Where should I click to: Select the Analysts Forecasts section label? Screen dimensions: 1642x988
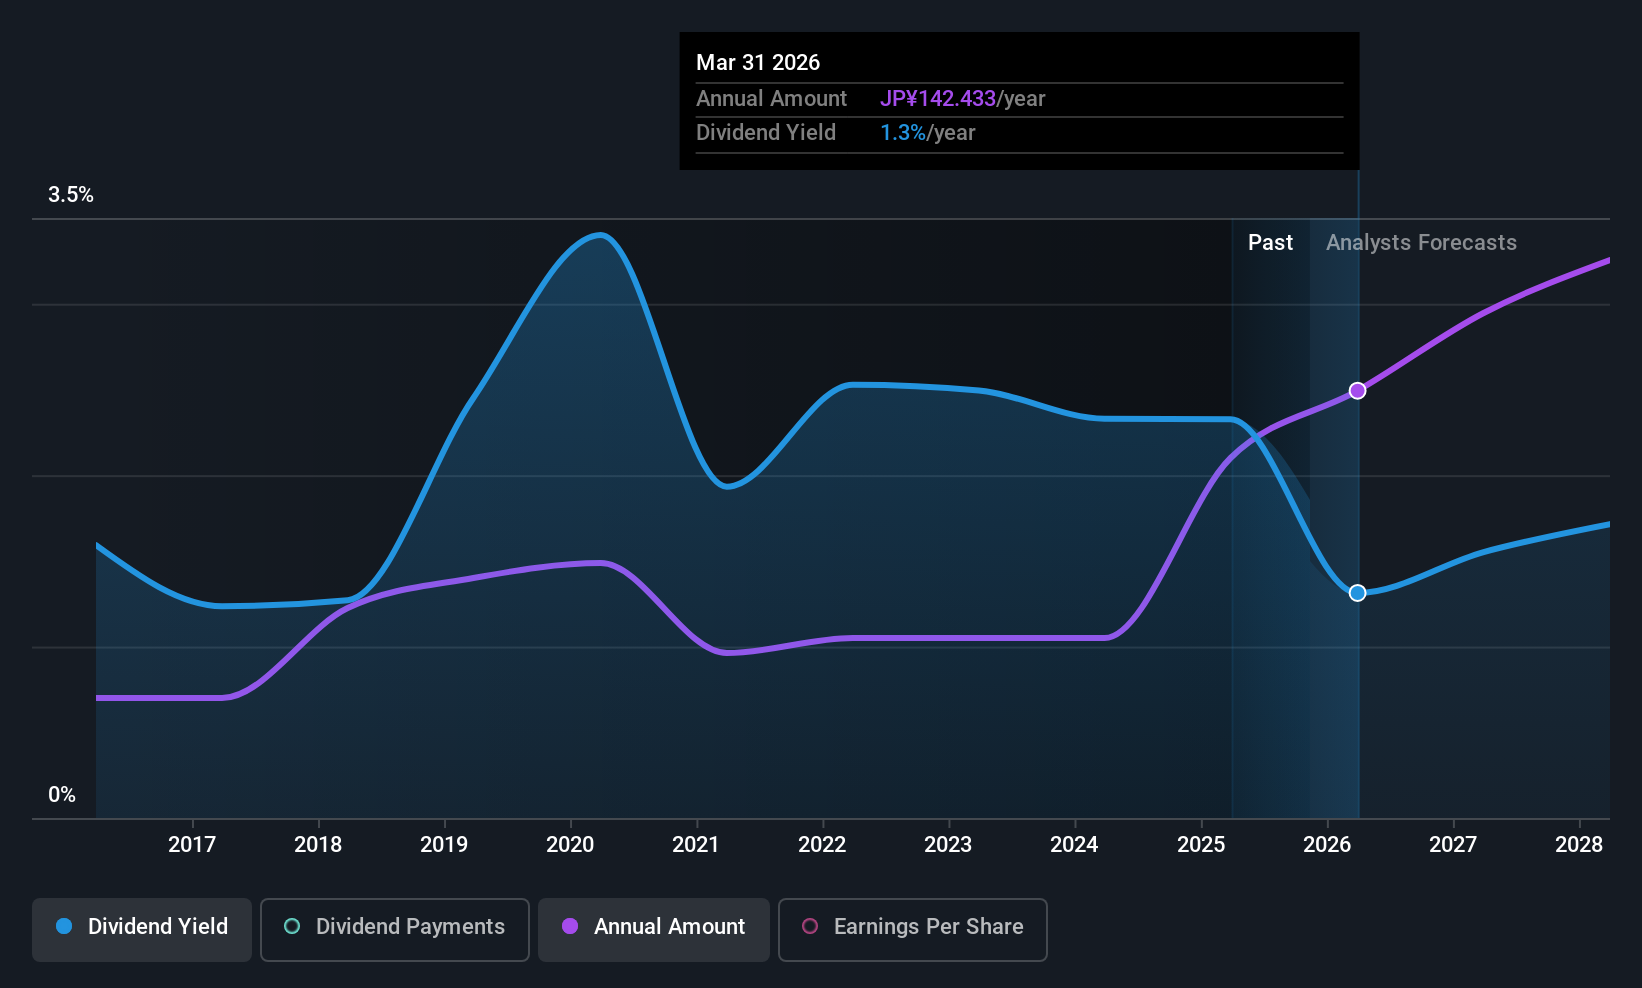(x=1420, y=243)
